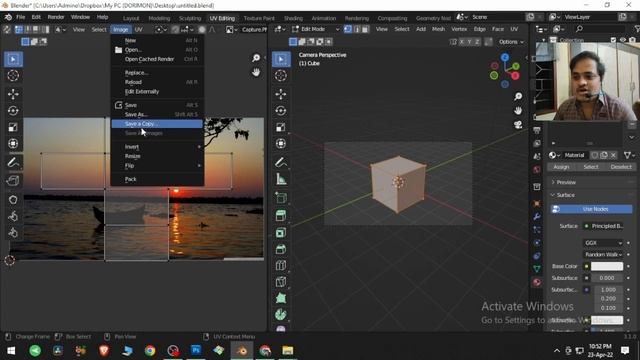Select the Pinch tool in UV editor
This screenshot has width=640, height=360.
click(x=13, y=233)
